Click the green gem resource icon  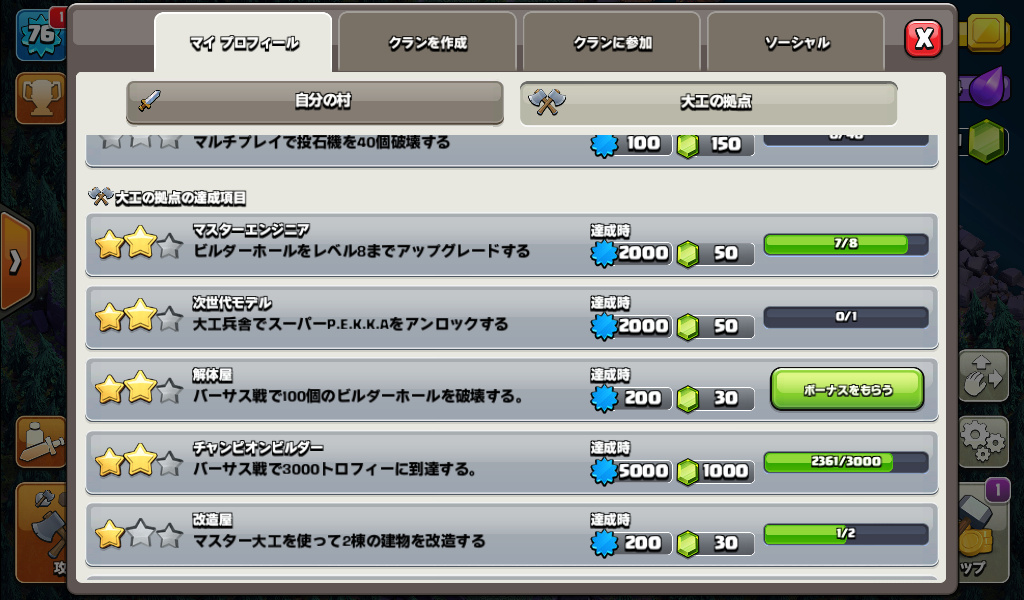pos(985,140)
